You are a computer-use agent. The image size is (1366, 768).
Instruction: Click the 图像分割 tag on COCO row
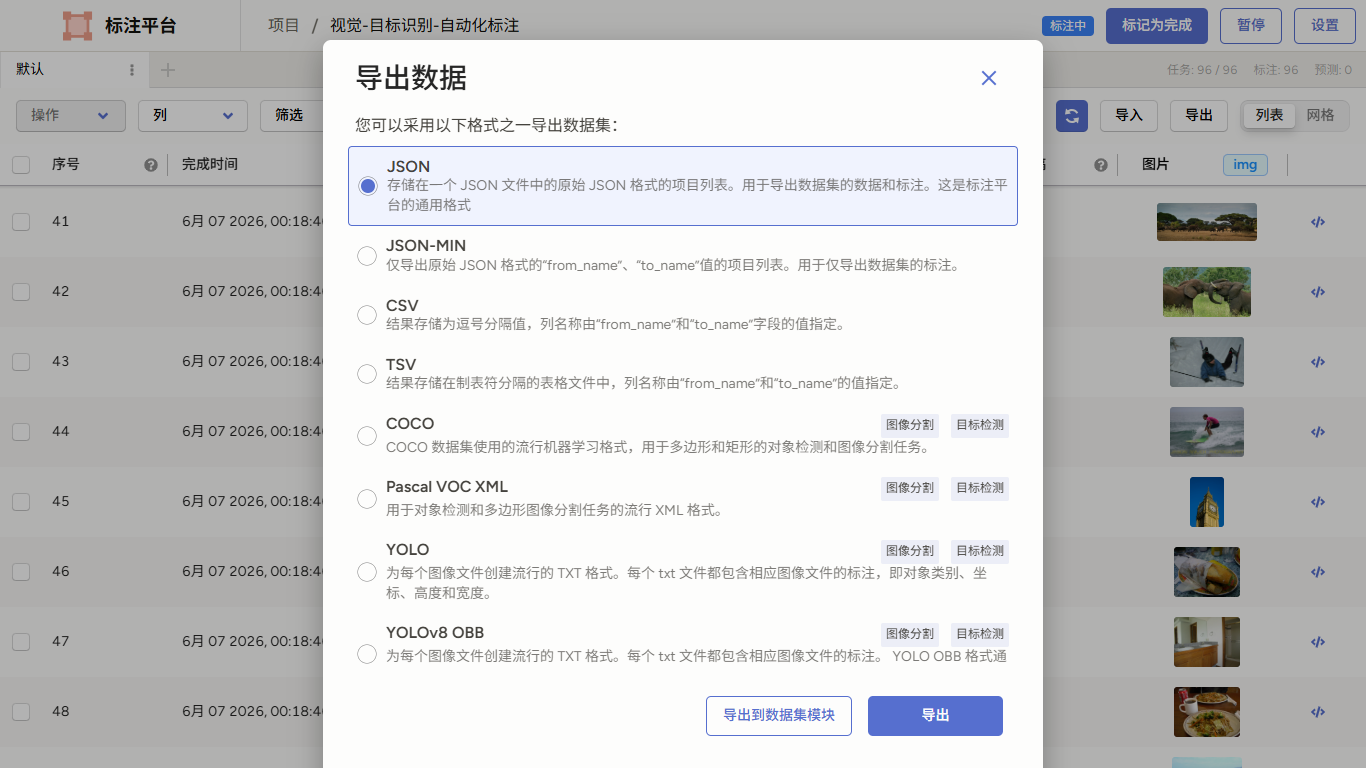(910, 425)
